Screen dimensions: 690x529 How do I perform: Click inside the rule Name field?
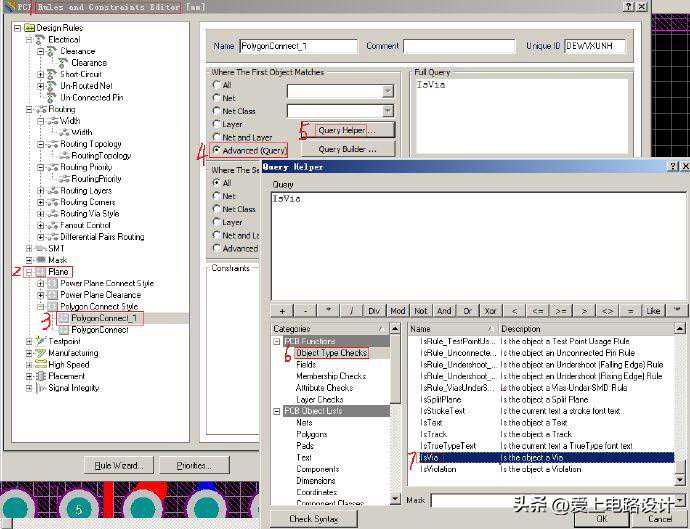(298, 46)
